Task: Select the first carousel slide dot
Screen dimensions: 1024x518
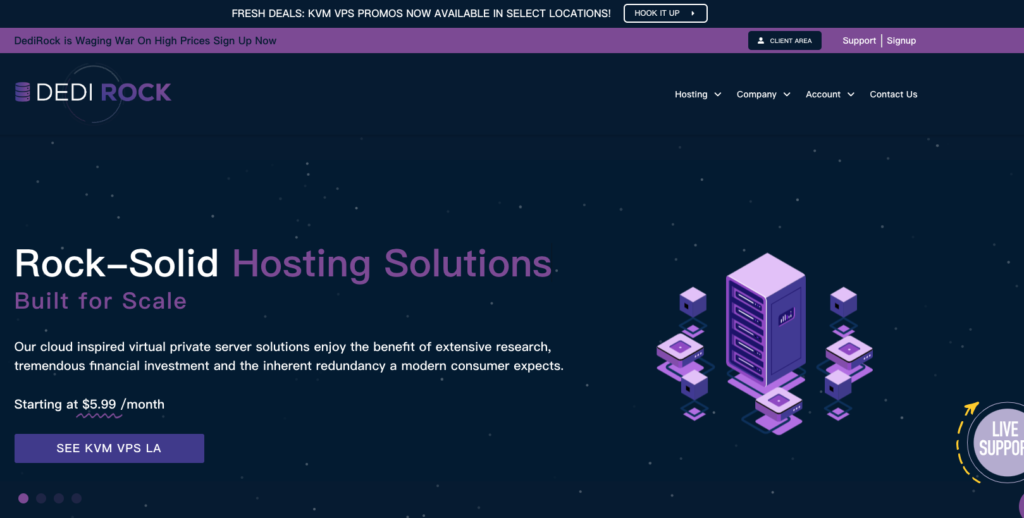Action: (23, 498)
